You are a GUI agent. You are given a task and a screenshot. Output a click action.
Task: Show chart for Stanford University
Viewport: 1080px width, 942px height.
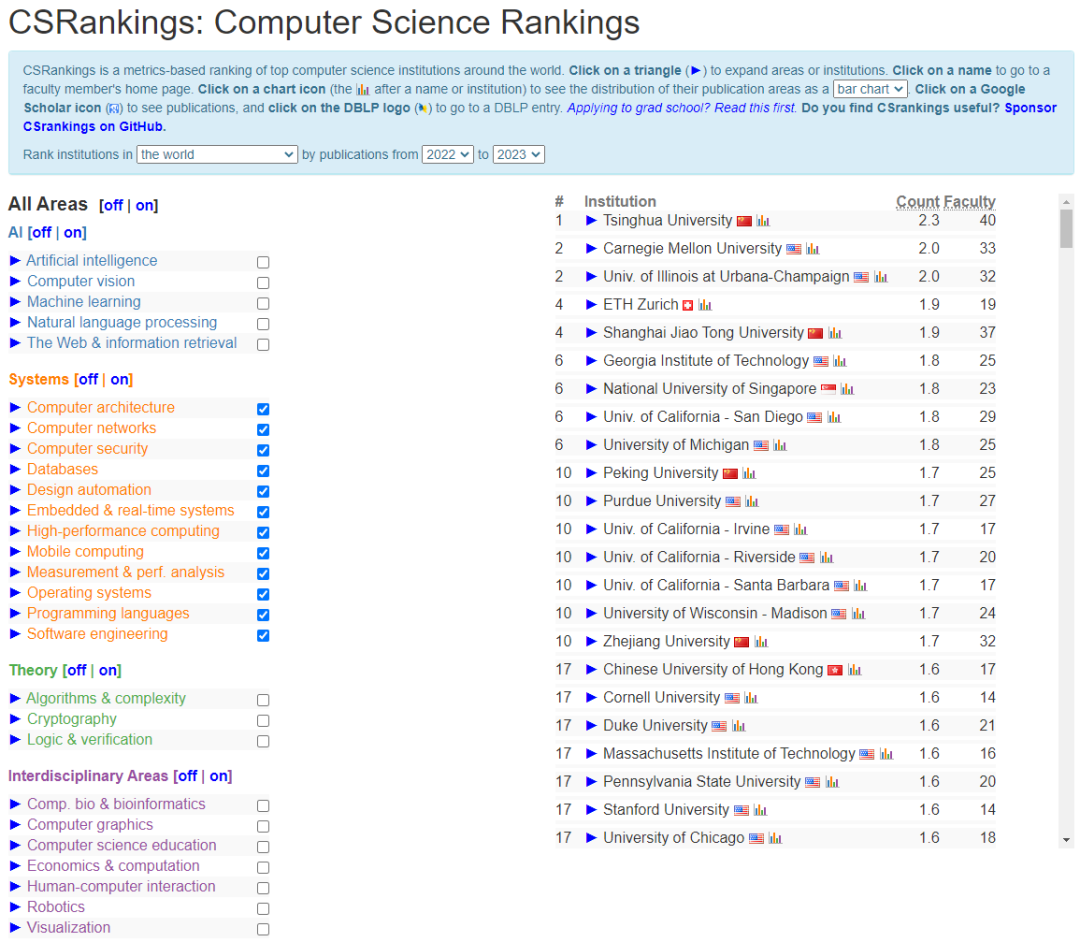(x=760, y=810)
